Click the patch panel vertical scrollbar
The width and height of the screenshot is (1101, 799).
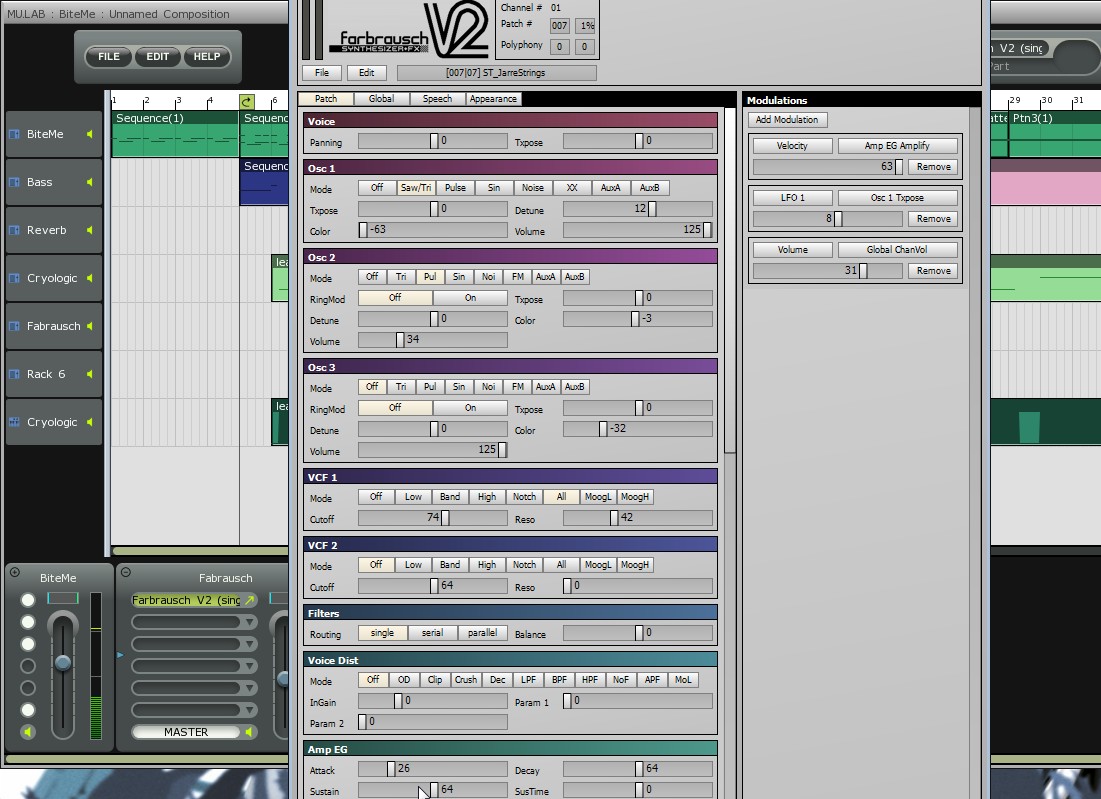(x=730, y=281)
